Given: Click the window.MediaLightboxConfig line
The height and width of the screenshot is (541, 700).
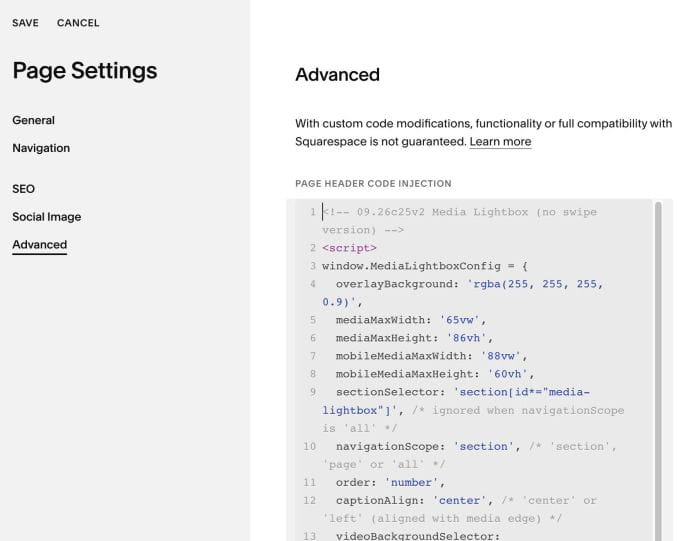Looking at the screenshot, I should tap(425, 266).
